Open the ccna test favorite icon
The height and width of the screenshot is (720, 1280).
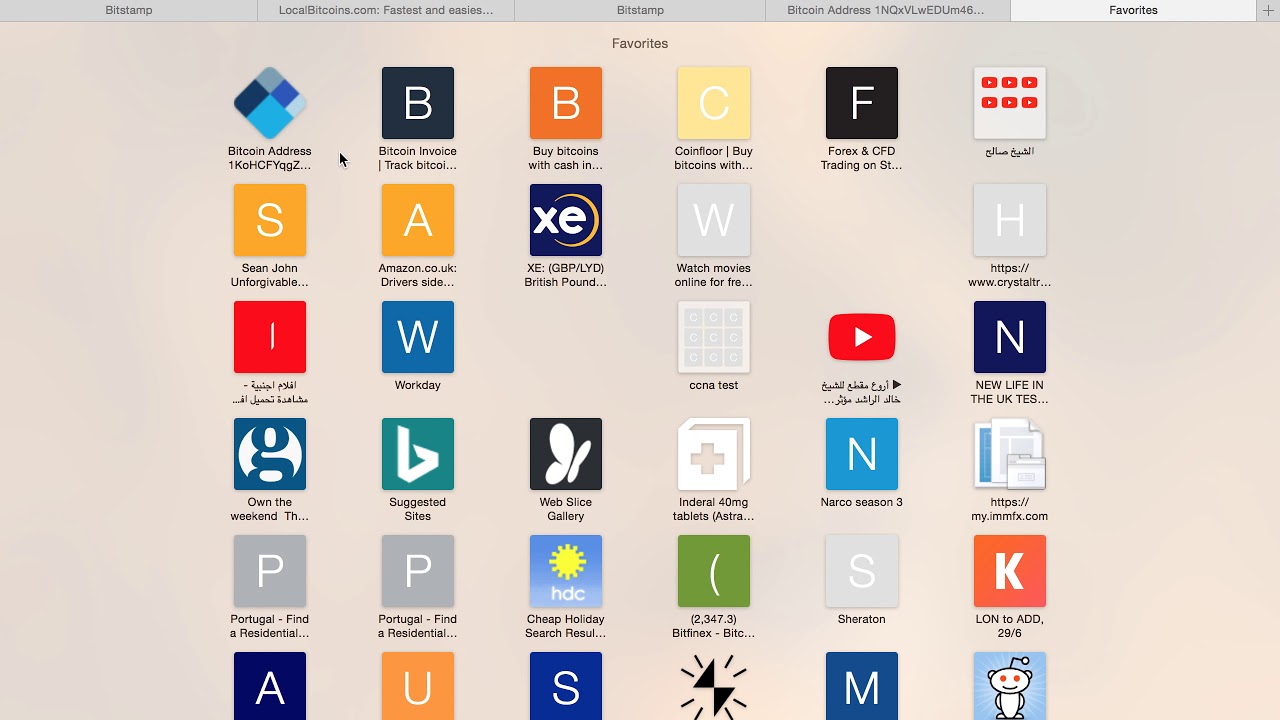click(714, 337)
